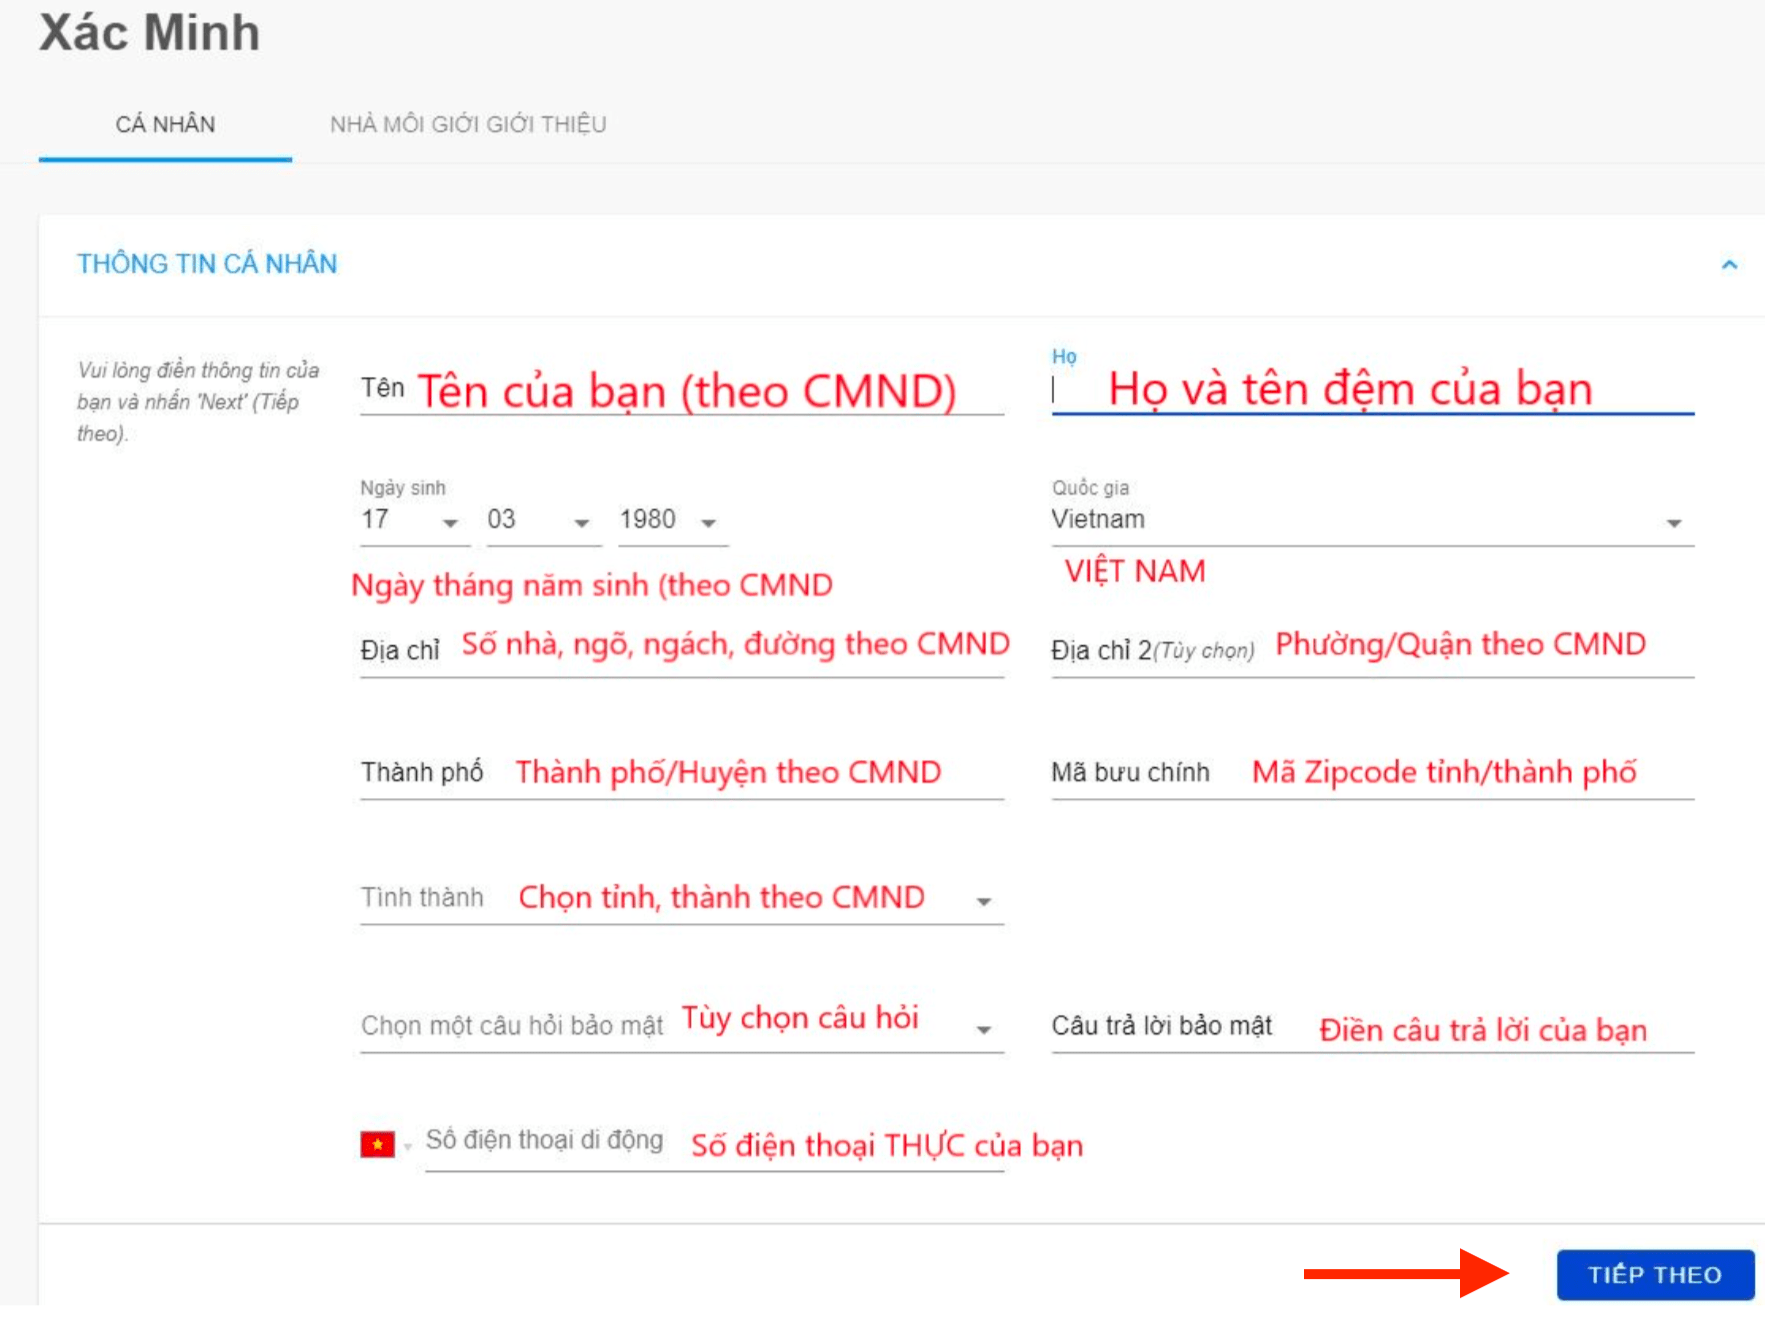Expand the Quốc gia country dropdown
This screenshot has width=1782, height=1324.
tap(1371, 521)
